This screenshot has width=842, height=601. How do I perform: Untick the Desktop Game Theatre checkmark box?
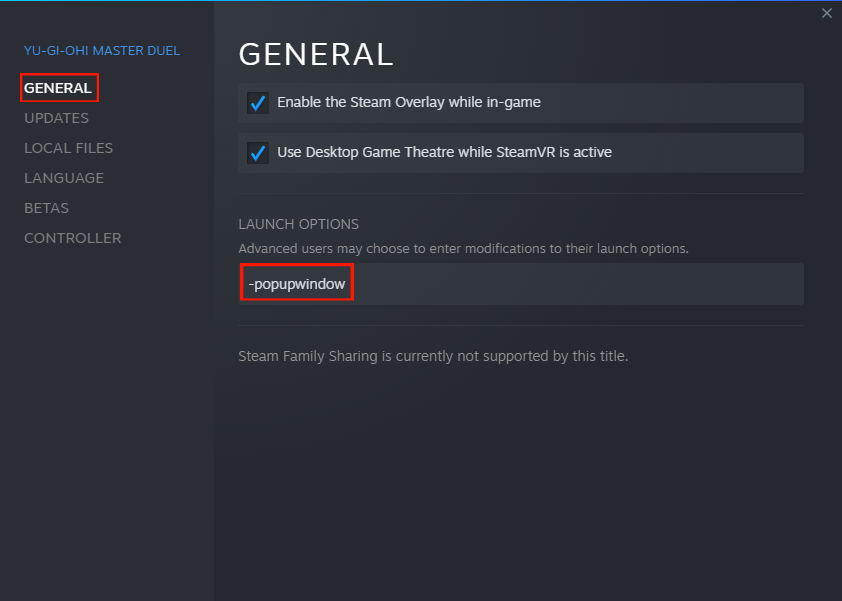[x=258, y=153]
